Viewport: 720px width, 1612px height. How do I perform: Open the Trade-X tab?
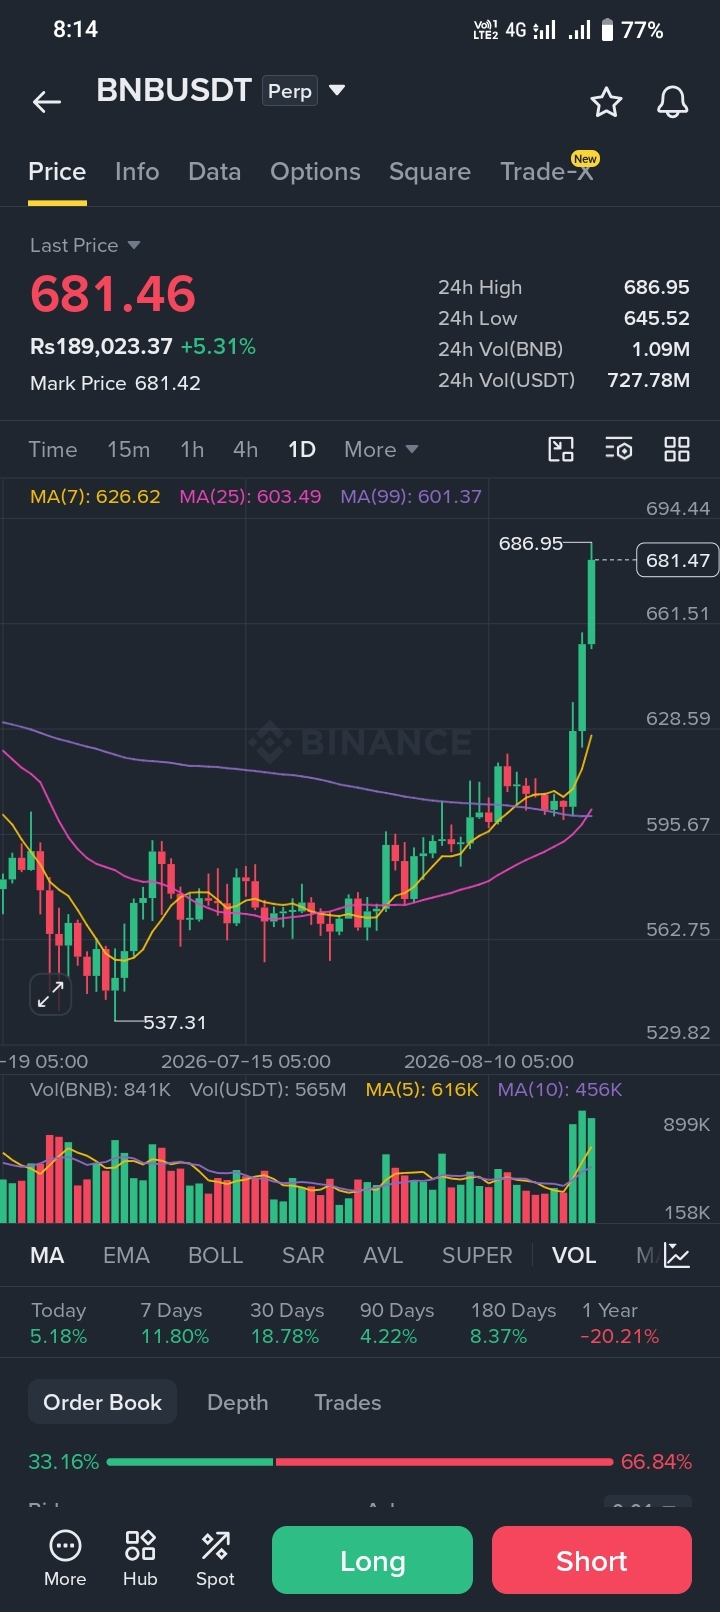click(548, 171)
